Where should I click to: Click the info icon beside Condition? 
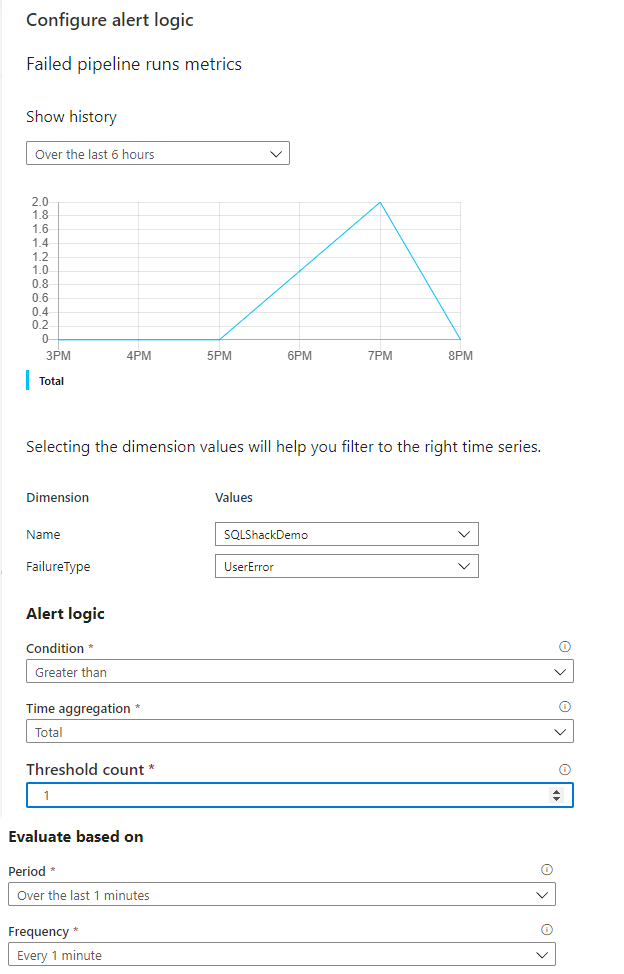(564, 647)
